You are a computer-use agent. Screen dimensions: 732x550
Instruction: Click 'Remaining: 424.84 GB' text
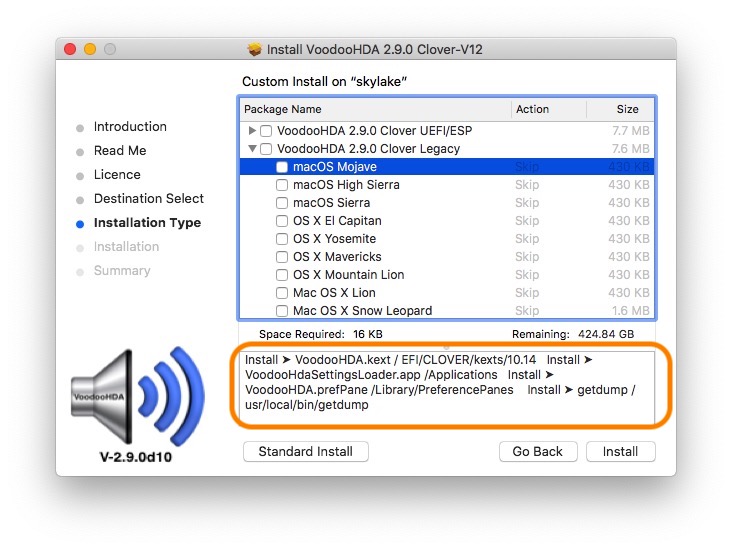tap(573, 334)
